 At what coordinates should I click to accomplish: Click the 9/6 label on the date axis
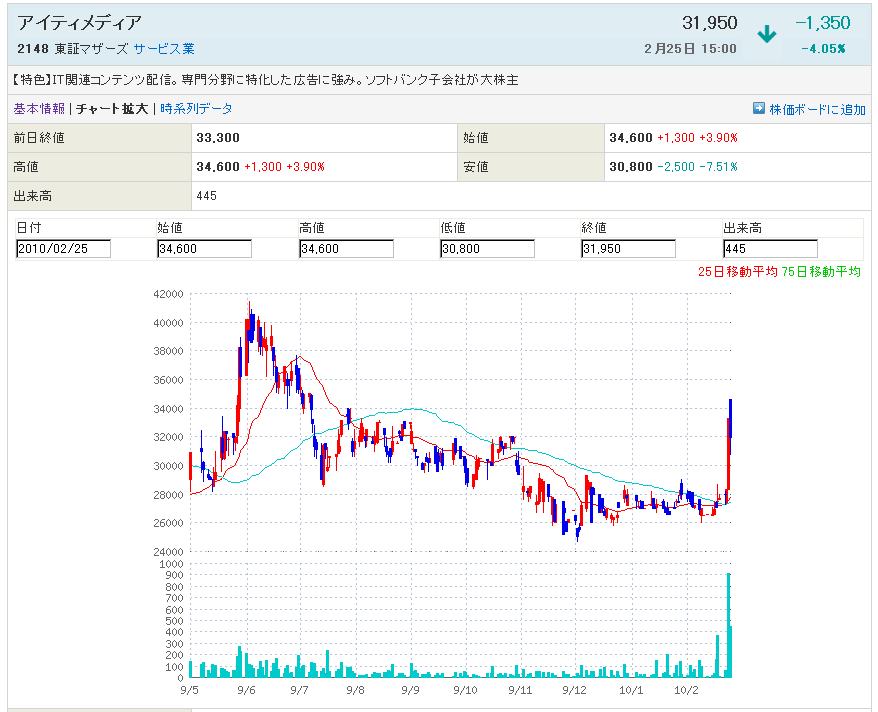(x=245, y=690)
